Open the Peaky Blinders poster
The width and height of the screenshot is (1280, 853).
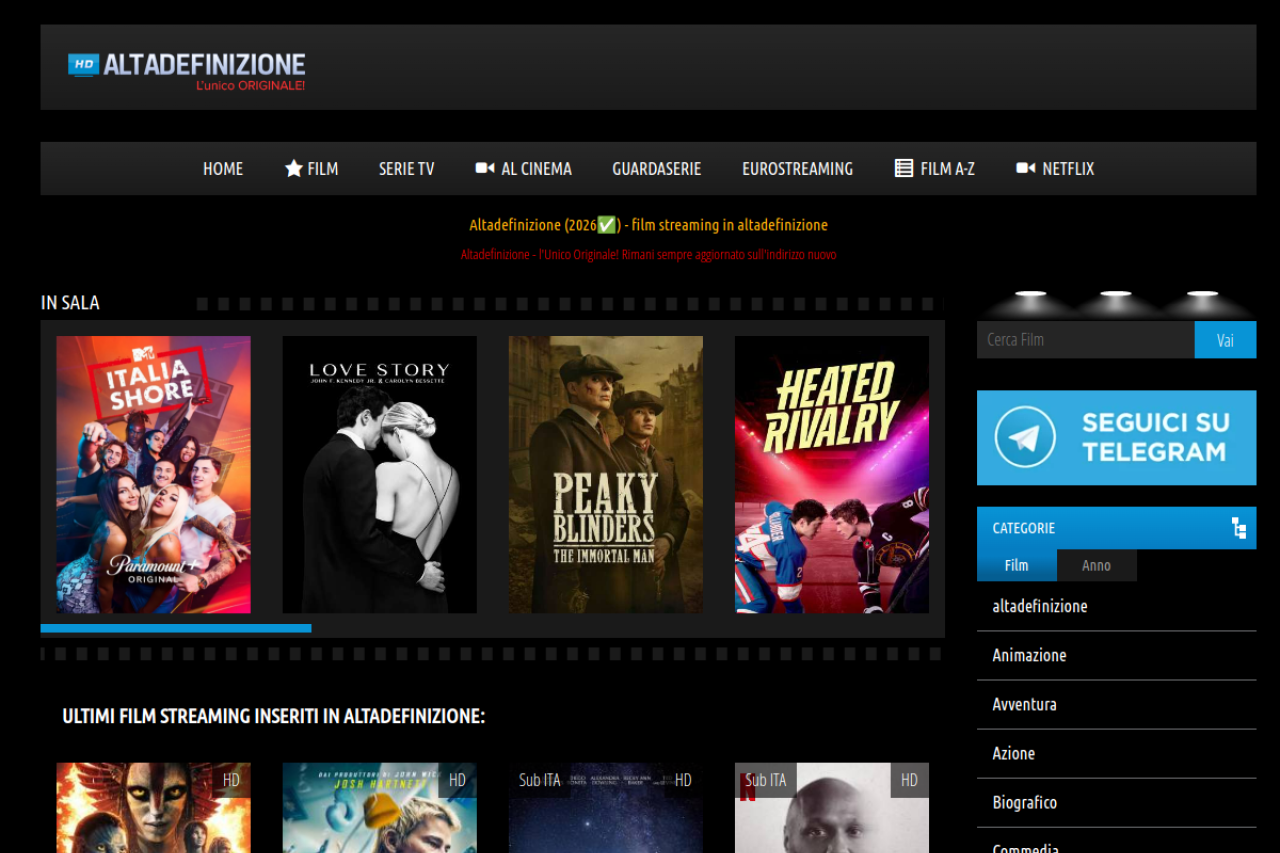[605, 474]
